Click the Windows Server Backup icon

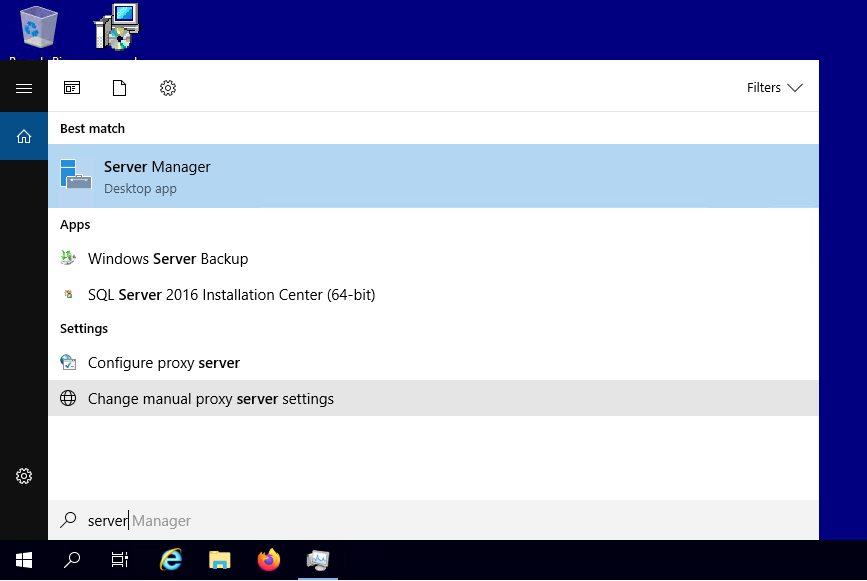point(68,258)
